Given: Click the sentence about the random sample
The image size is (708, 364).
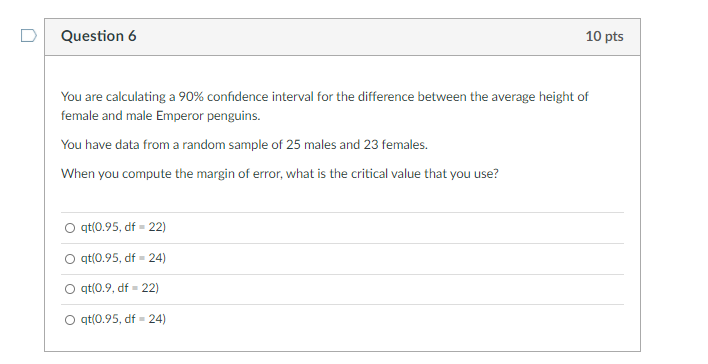Looking at the screenshot, I should pos(244,145).
